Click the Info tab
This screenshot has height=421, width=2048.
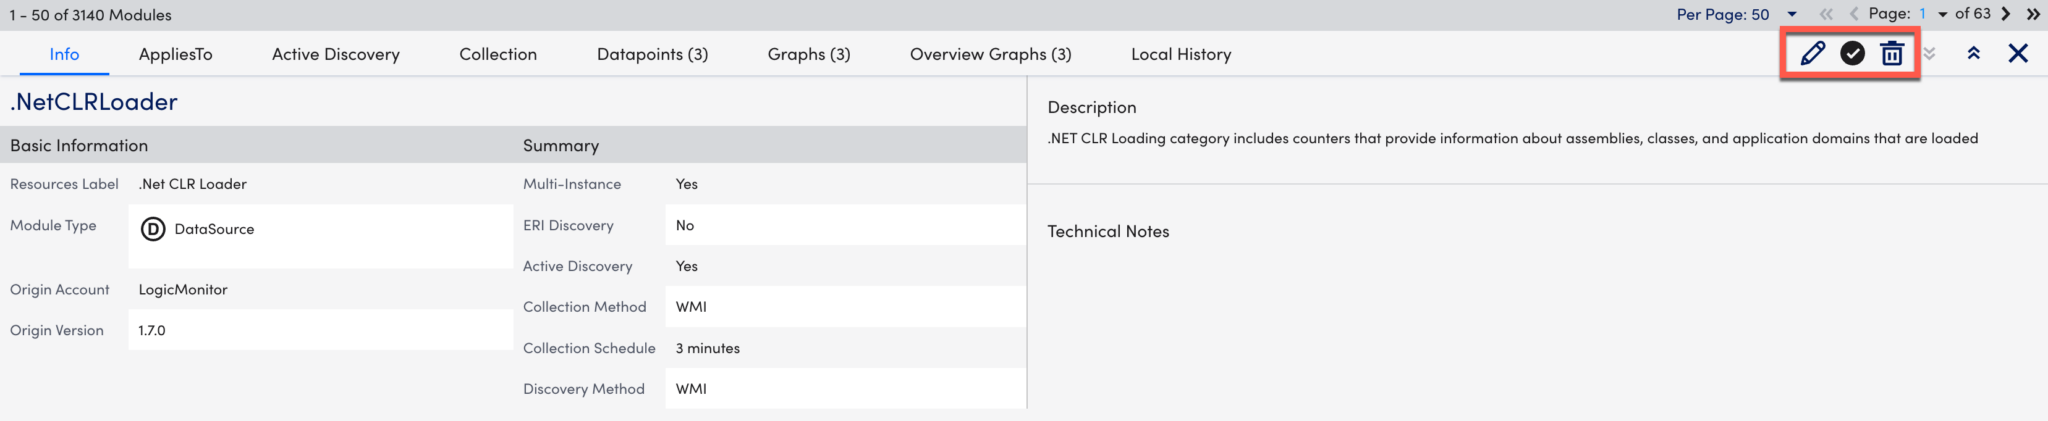[64, 54]
